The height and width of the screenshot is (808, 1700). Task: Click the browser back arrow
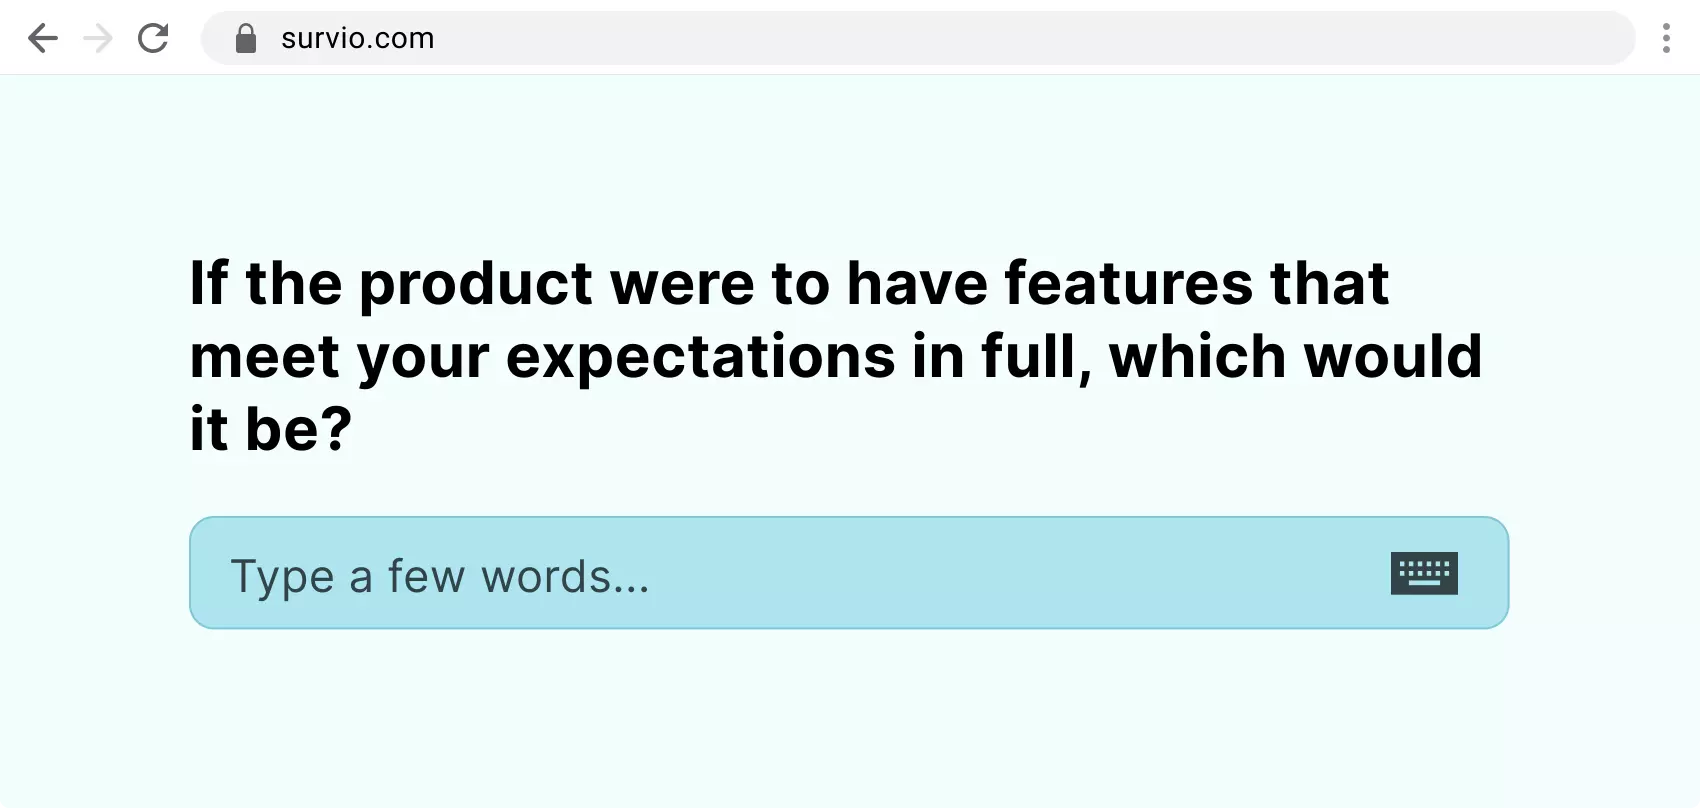click(x=43, y=38)
